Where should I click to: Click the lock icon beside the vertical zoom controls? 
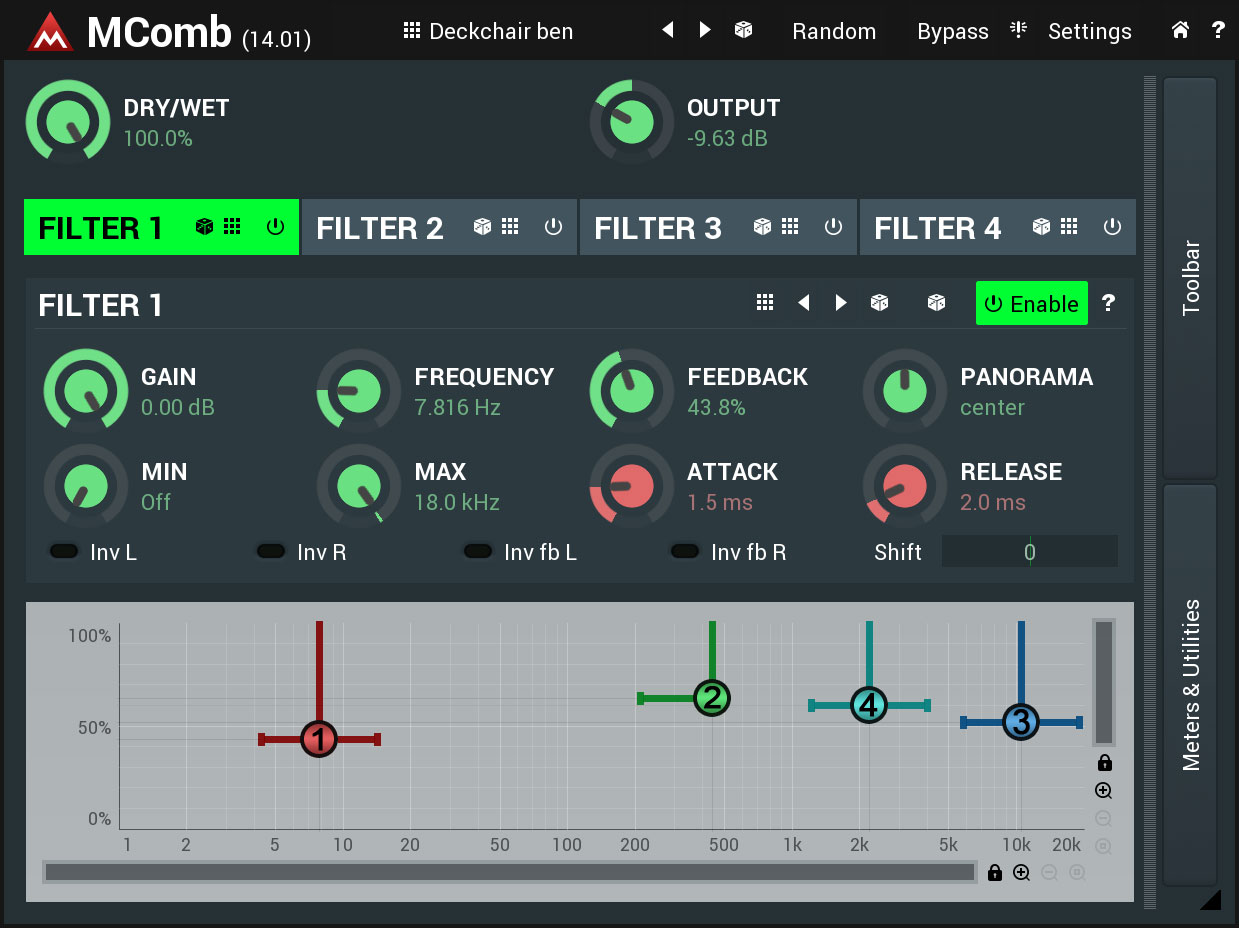coord(1104,762)
